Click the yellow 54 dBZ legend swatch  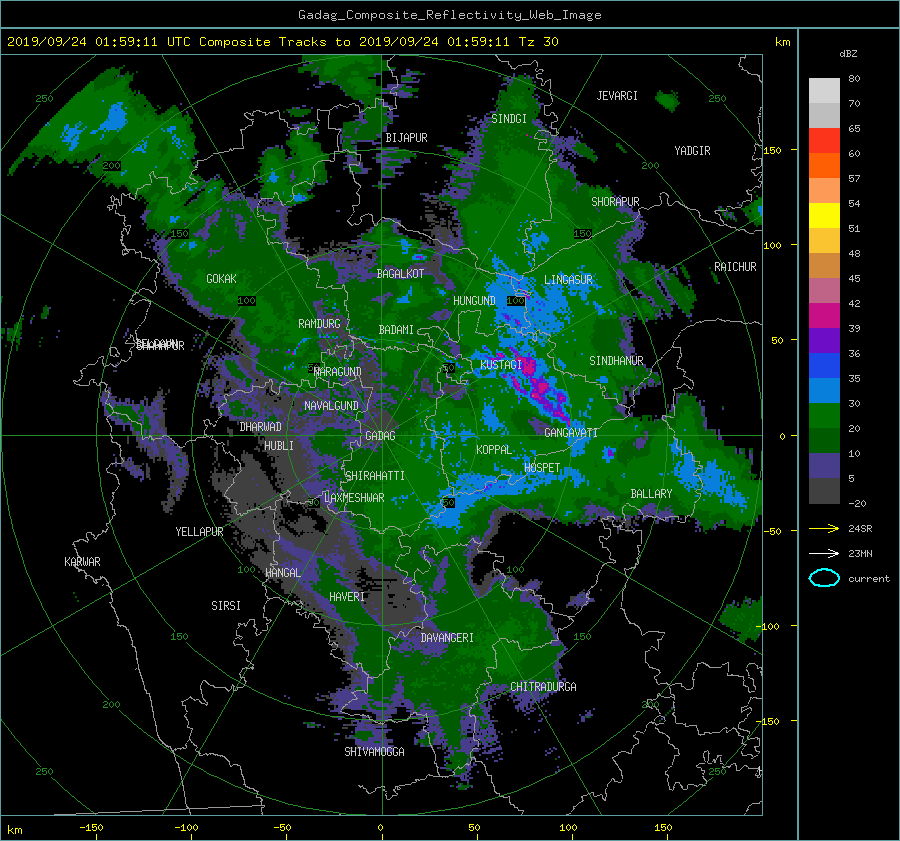point(824,215)
